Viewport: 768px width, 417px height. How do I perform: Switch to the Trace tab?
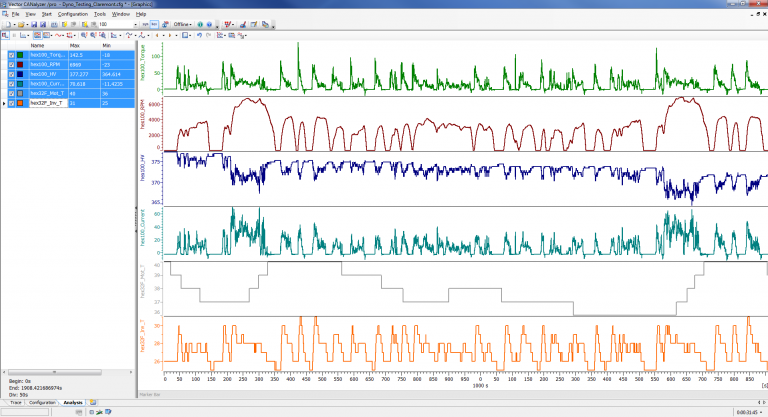click(14, 402)
